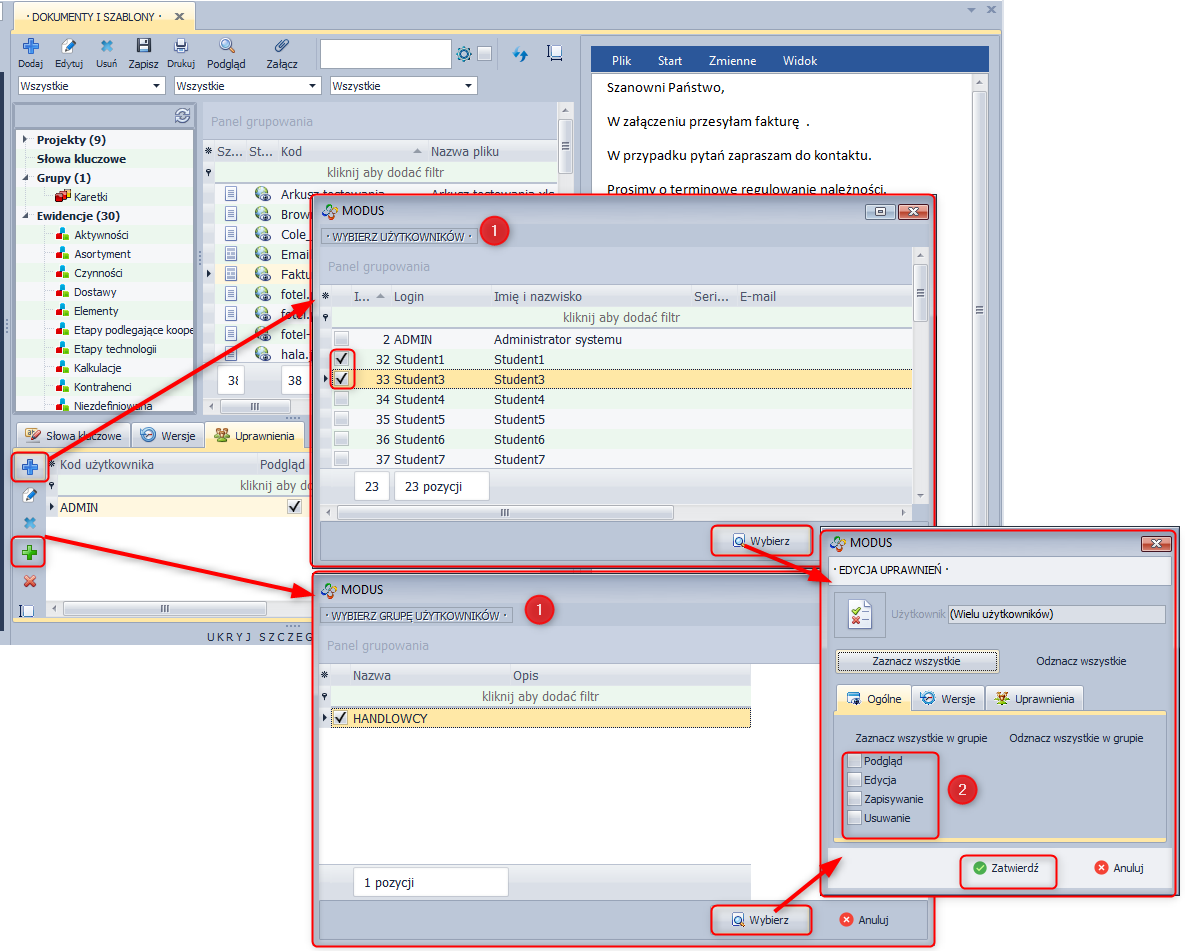The image size is (1185, 951).
Task: Add user permission with blue plus icon
Action: pos(30,467)
